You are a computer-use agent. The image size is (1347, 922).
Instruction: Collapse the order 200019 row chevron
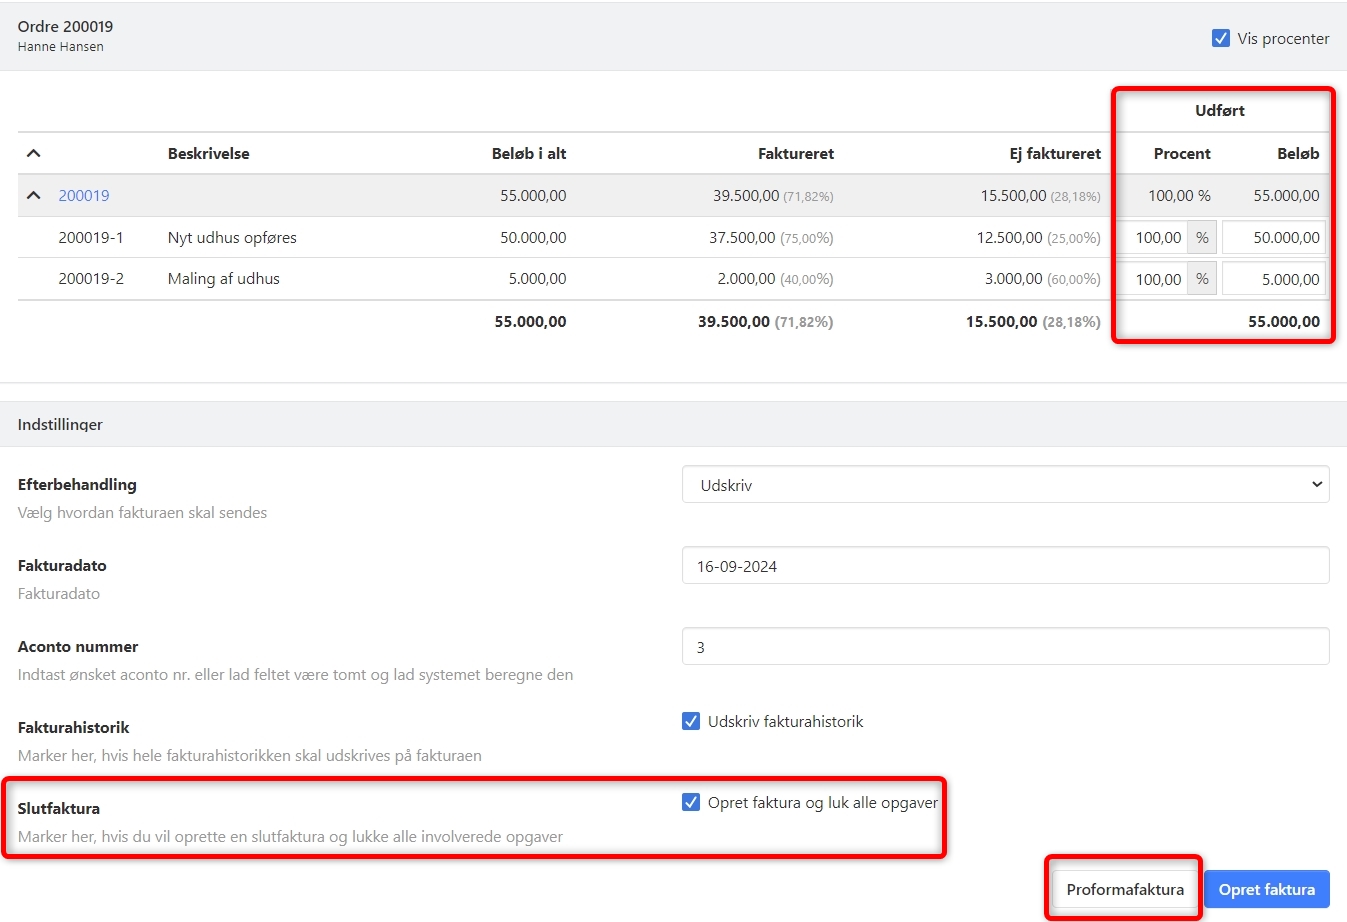pos(33,195)
